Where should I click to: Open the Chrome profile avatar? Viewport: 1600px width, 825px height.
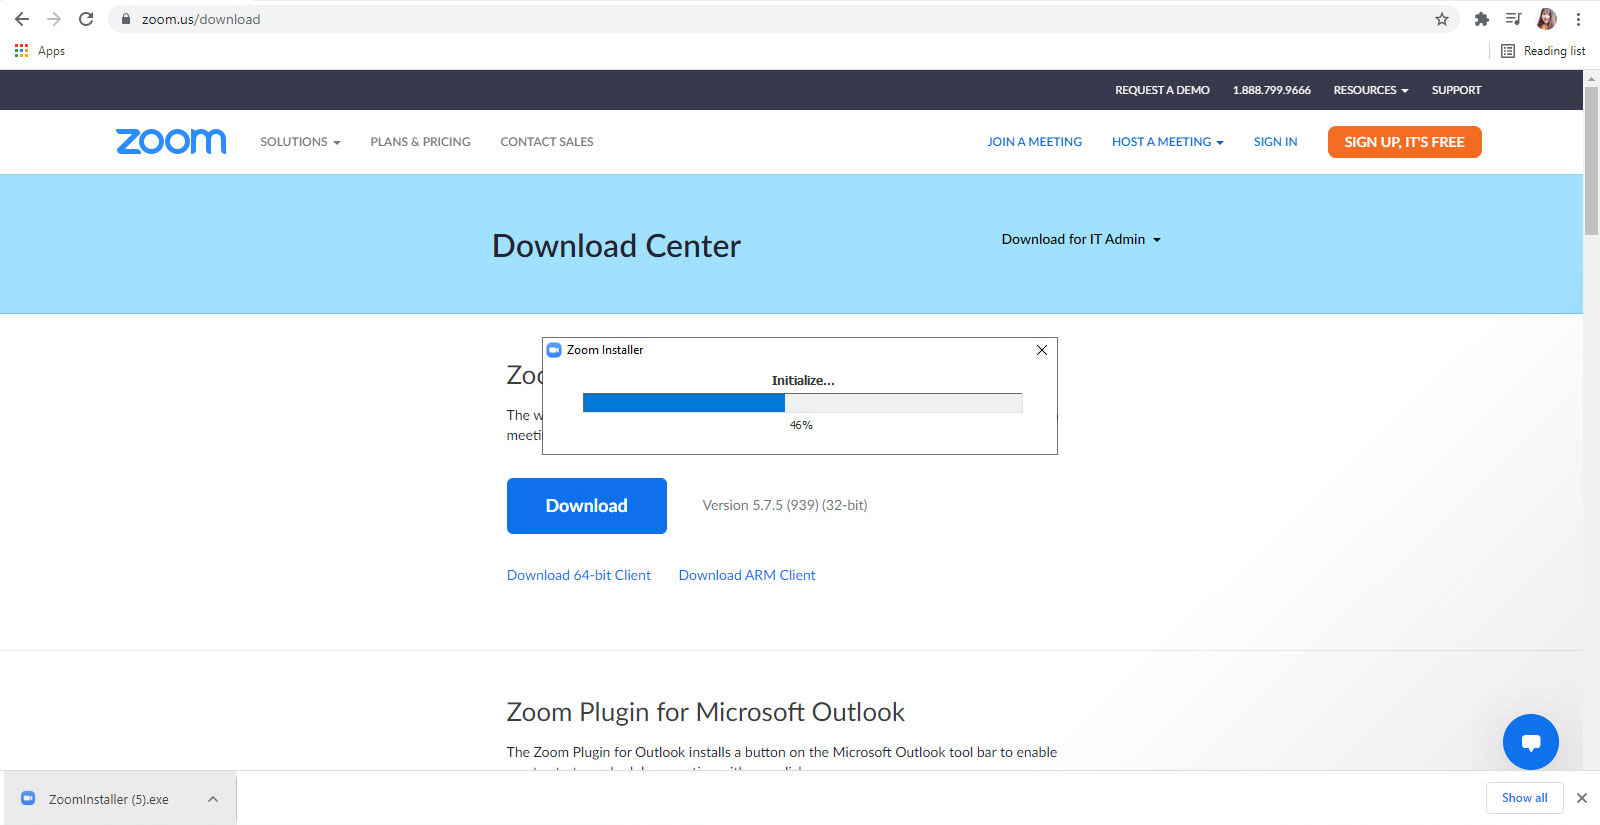click(x=1546, y=19)
